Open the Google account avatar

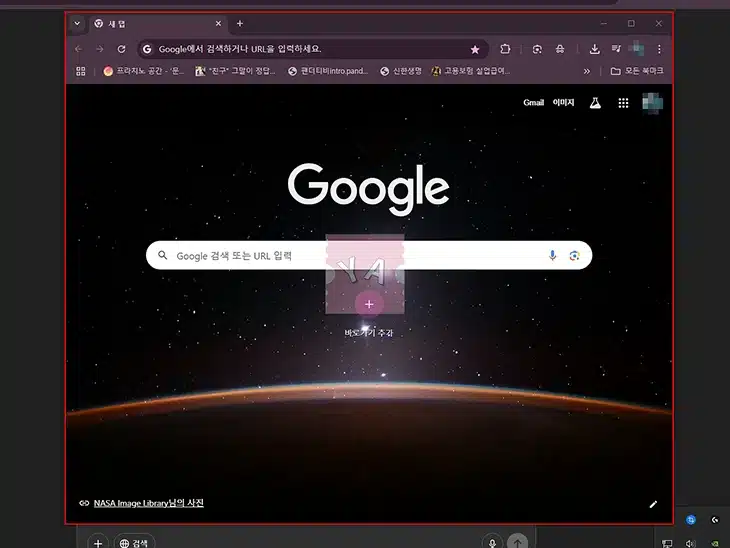pyautogui.click(x=652, y=103)
